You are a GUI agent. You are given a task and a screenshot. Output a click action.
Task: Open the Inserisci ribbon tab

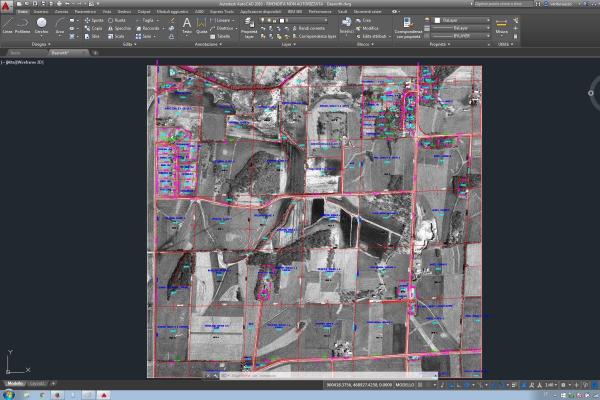point(40,11)
